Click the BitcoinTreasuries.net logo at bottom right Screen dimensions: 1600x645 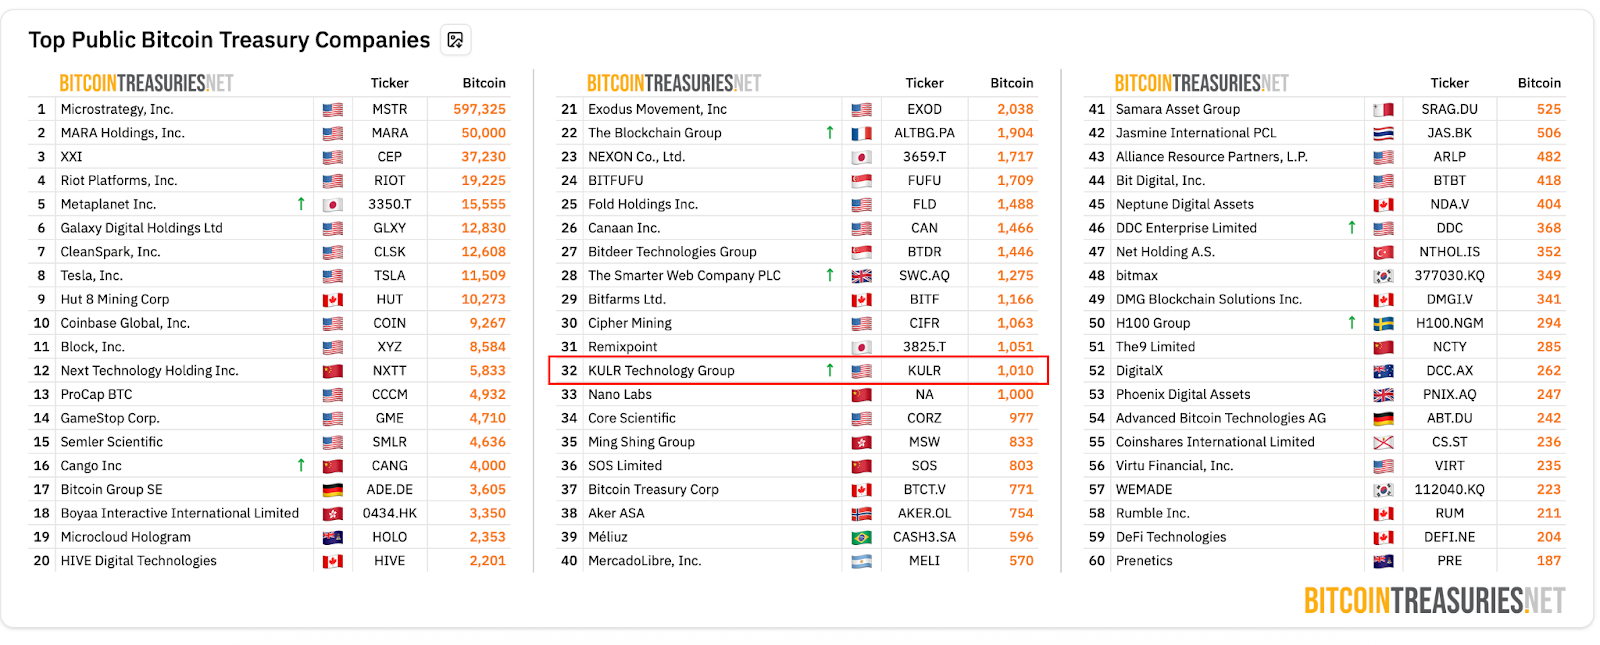[1434, 600]
